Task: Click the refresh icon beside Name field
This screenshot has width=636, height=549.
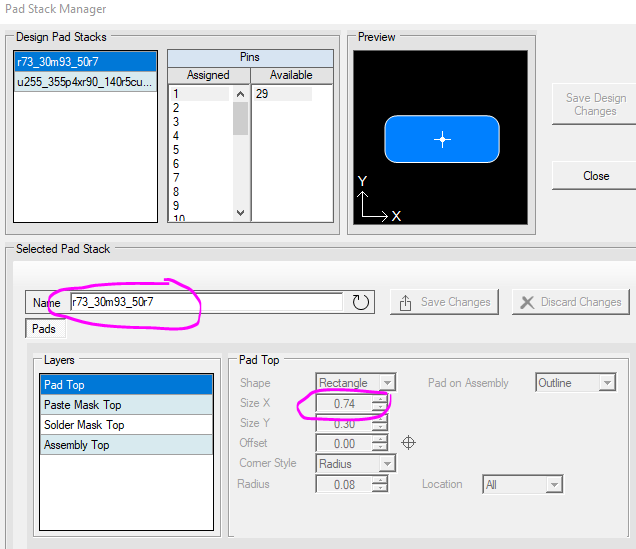Action: [x=361, y=302]
